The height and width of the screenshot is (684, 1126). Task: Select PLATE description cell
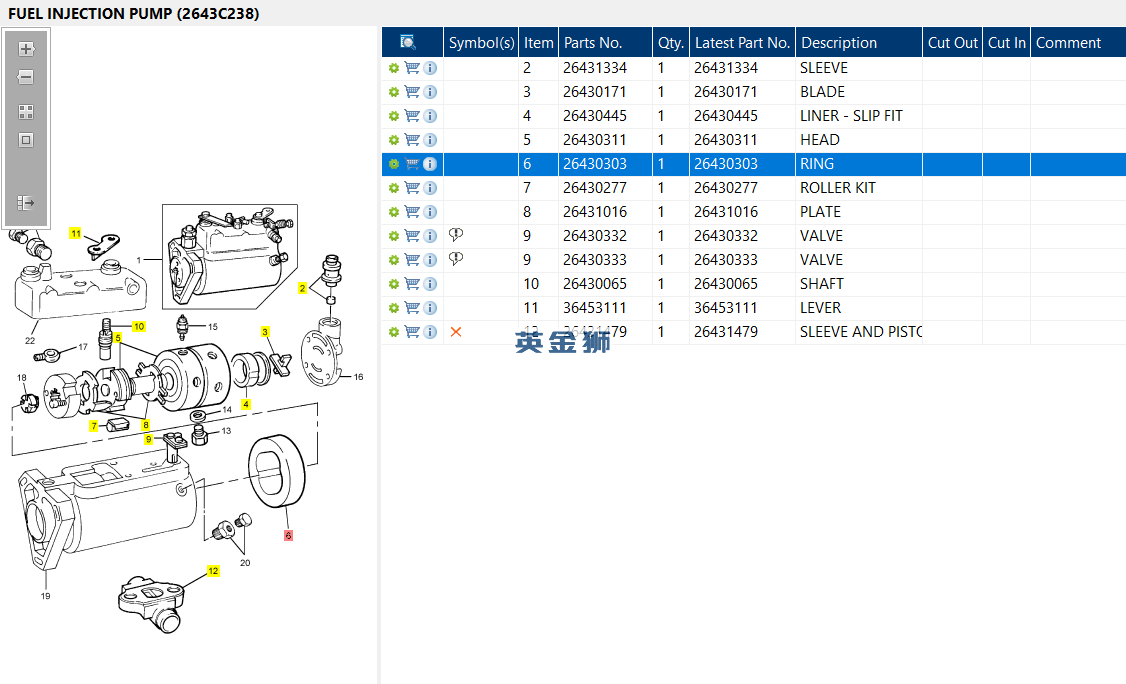pyautogui.click(x=859, y=212)
